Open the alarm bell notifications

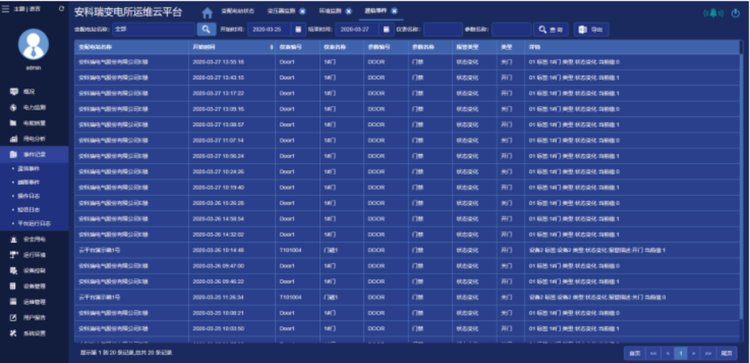point(713,13)
